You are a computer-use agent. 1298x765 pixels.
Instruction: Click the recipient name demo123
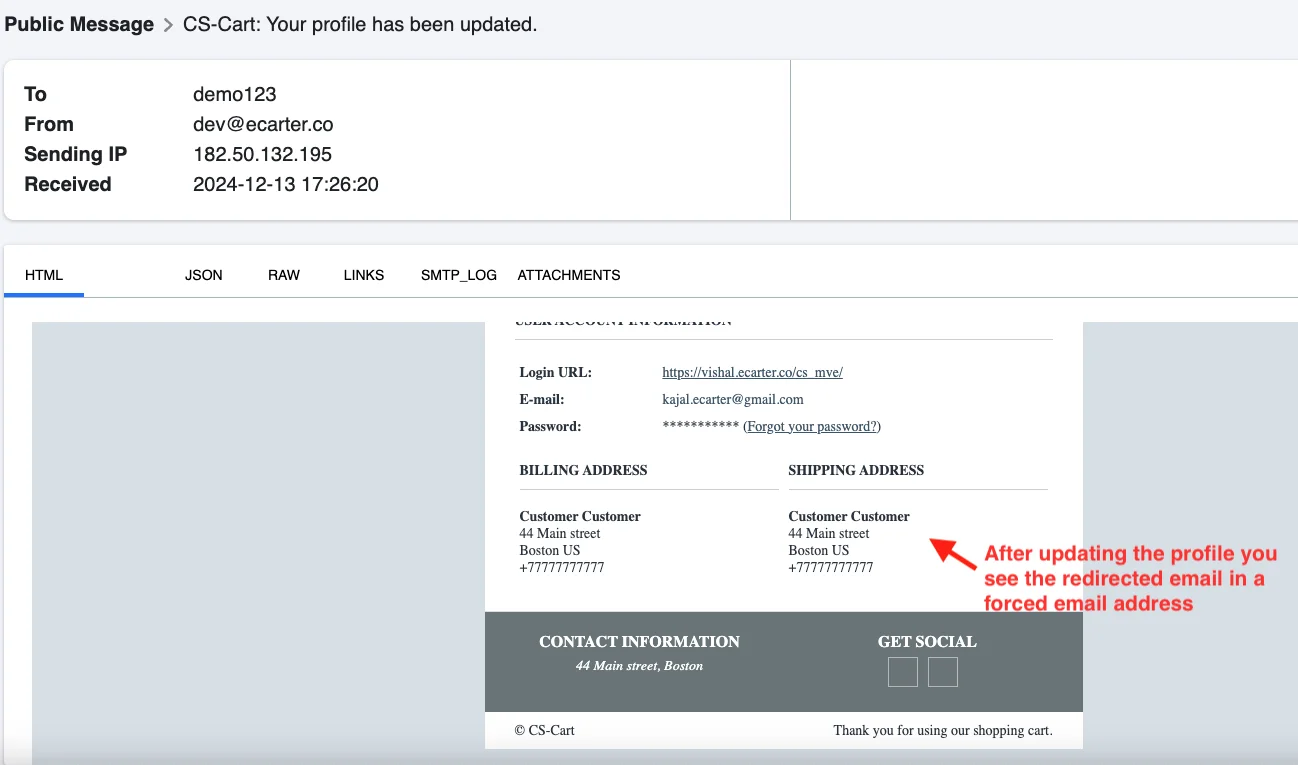point(234,94)
